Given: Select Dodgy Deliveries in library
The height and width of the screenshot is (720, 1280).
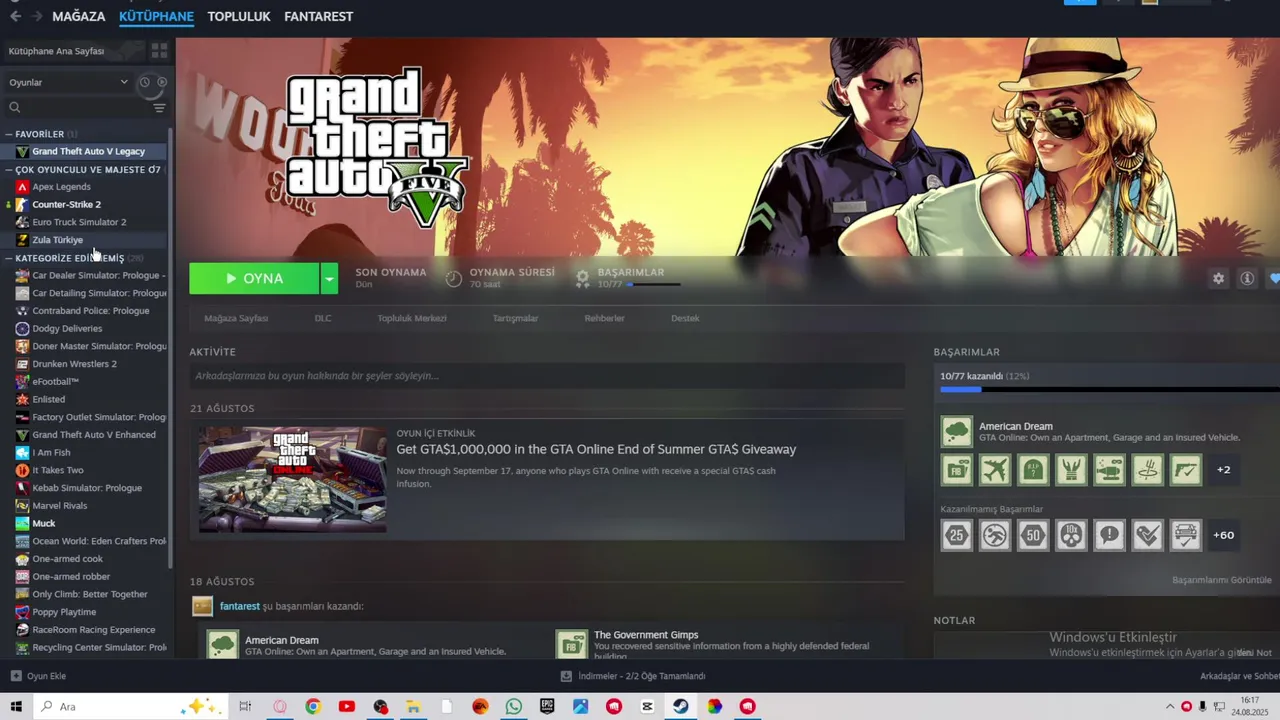Looking at the screenshot, I should 67,328.
